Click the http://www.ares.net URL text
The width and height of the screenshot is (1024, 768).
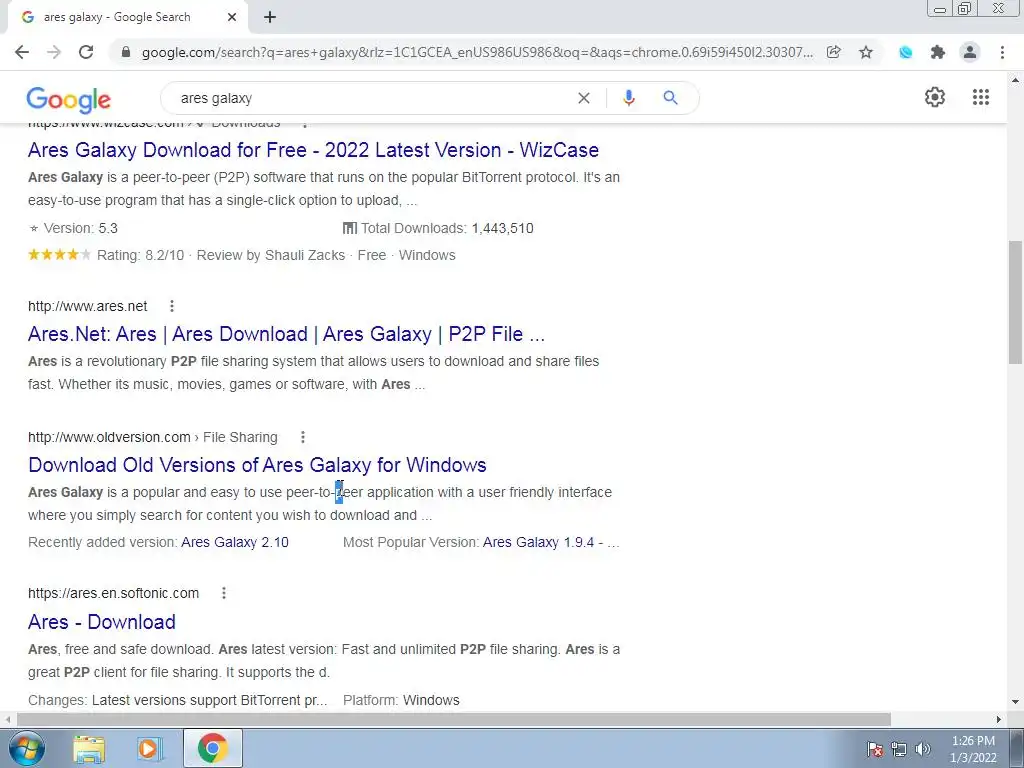pyautogui.click(x=88, y=306)
